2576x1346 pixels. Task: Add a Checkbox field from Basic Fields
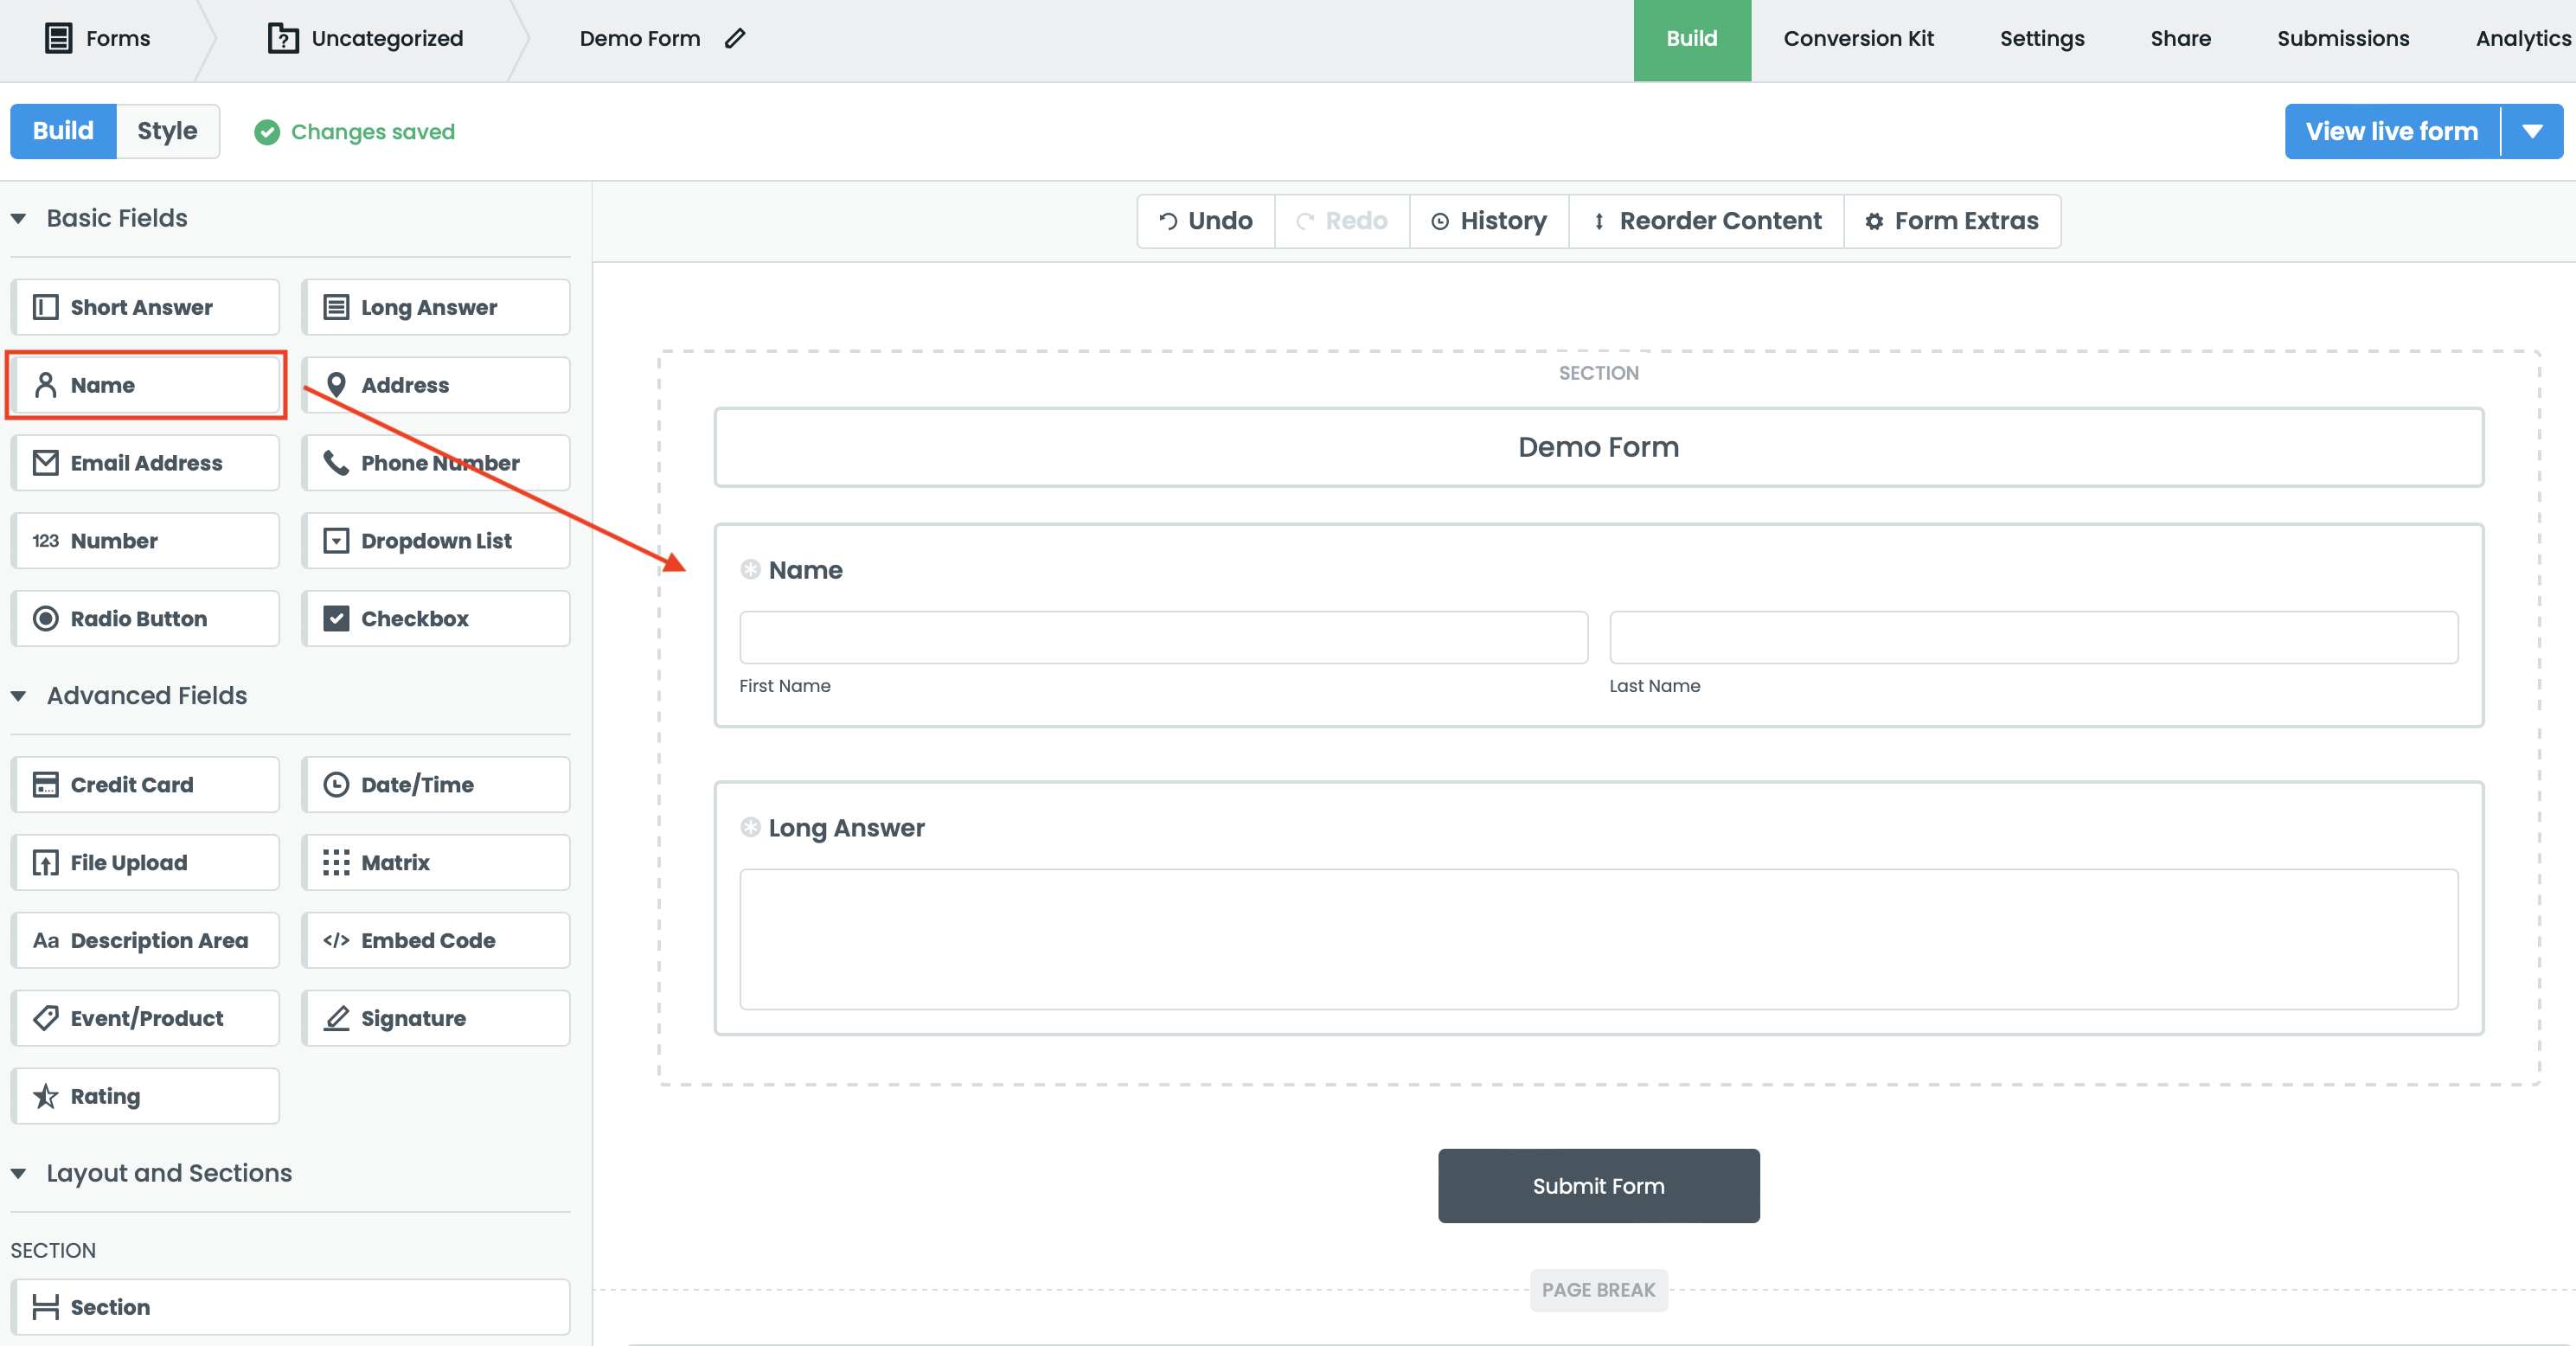pos(436,619)
